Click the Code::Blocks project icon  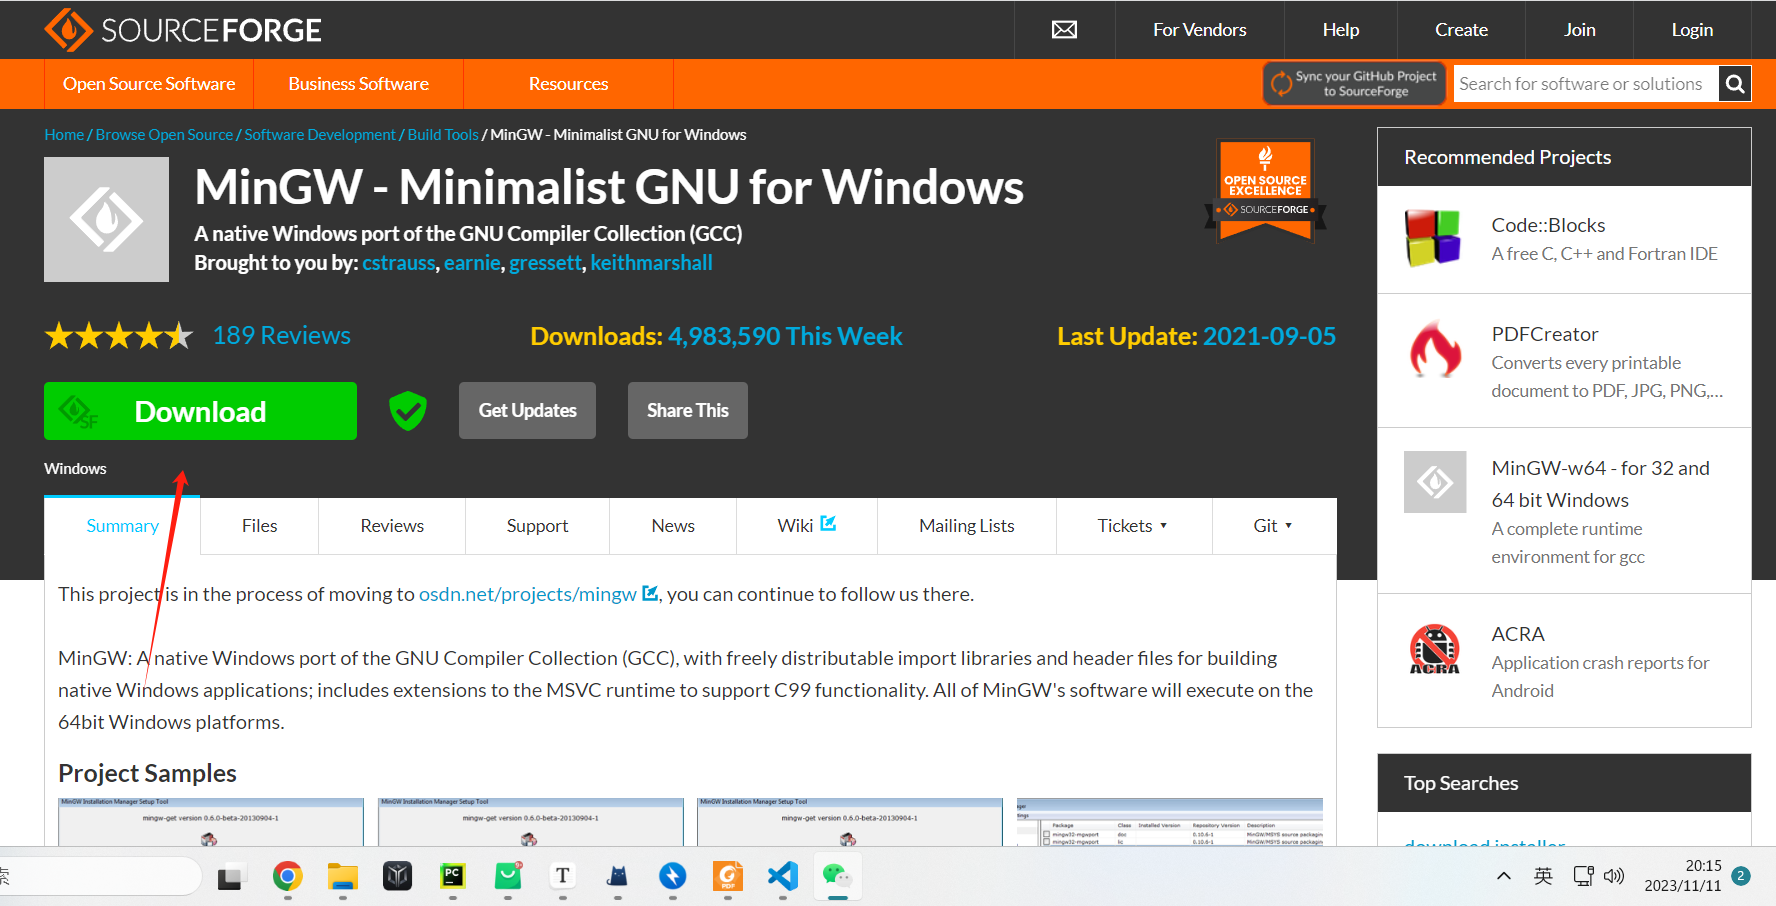[x=1433, y=238]
